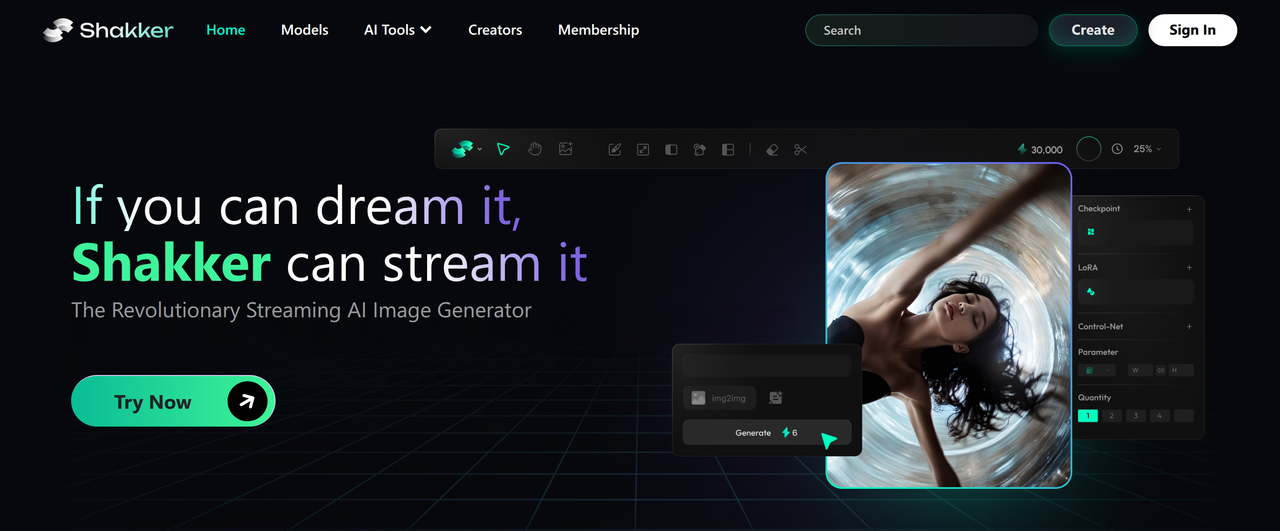The height and width of the screenshot is (531, 1280).
Task: Open the AI Tools dropdown menu
Action: (398, 30)
